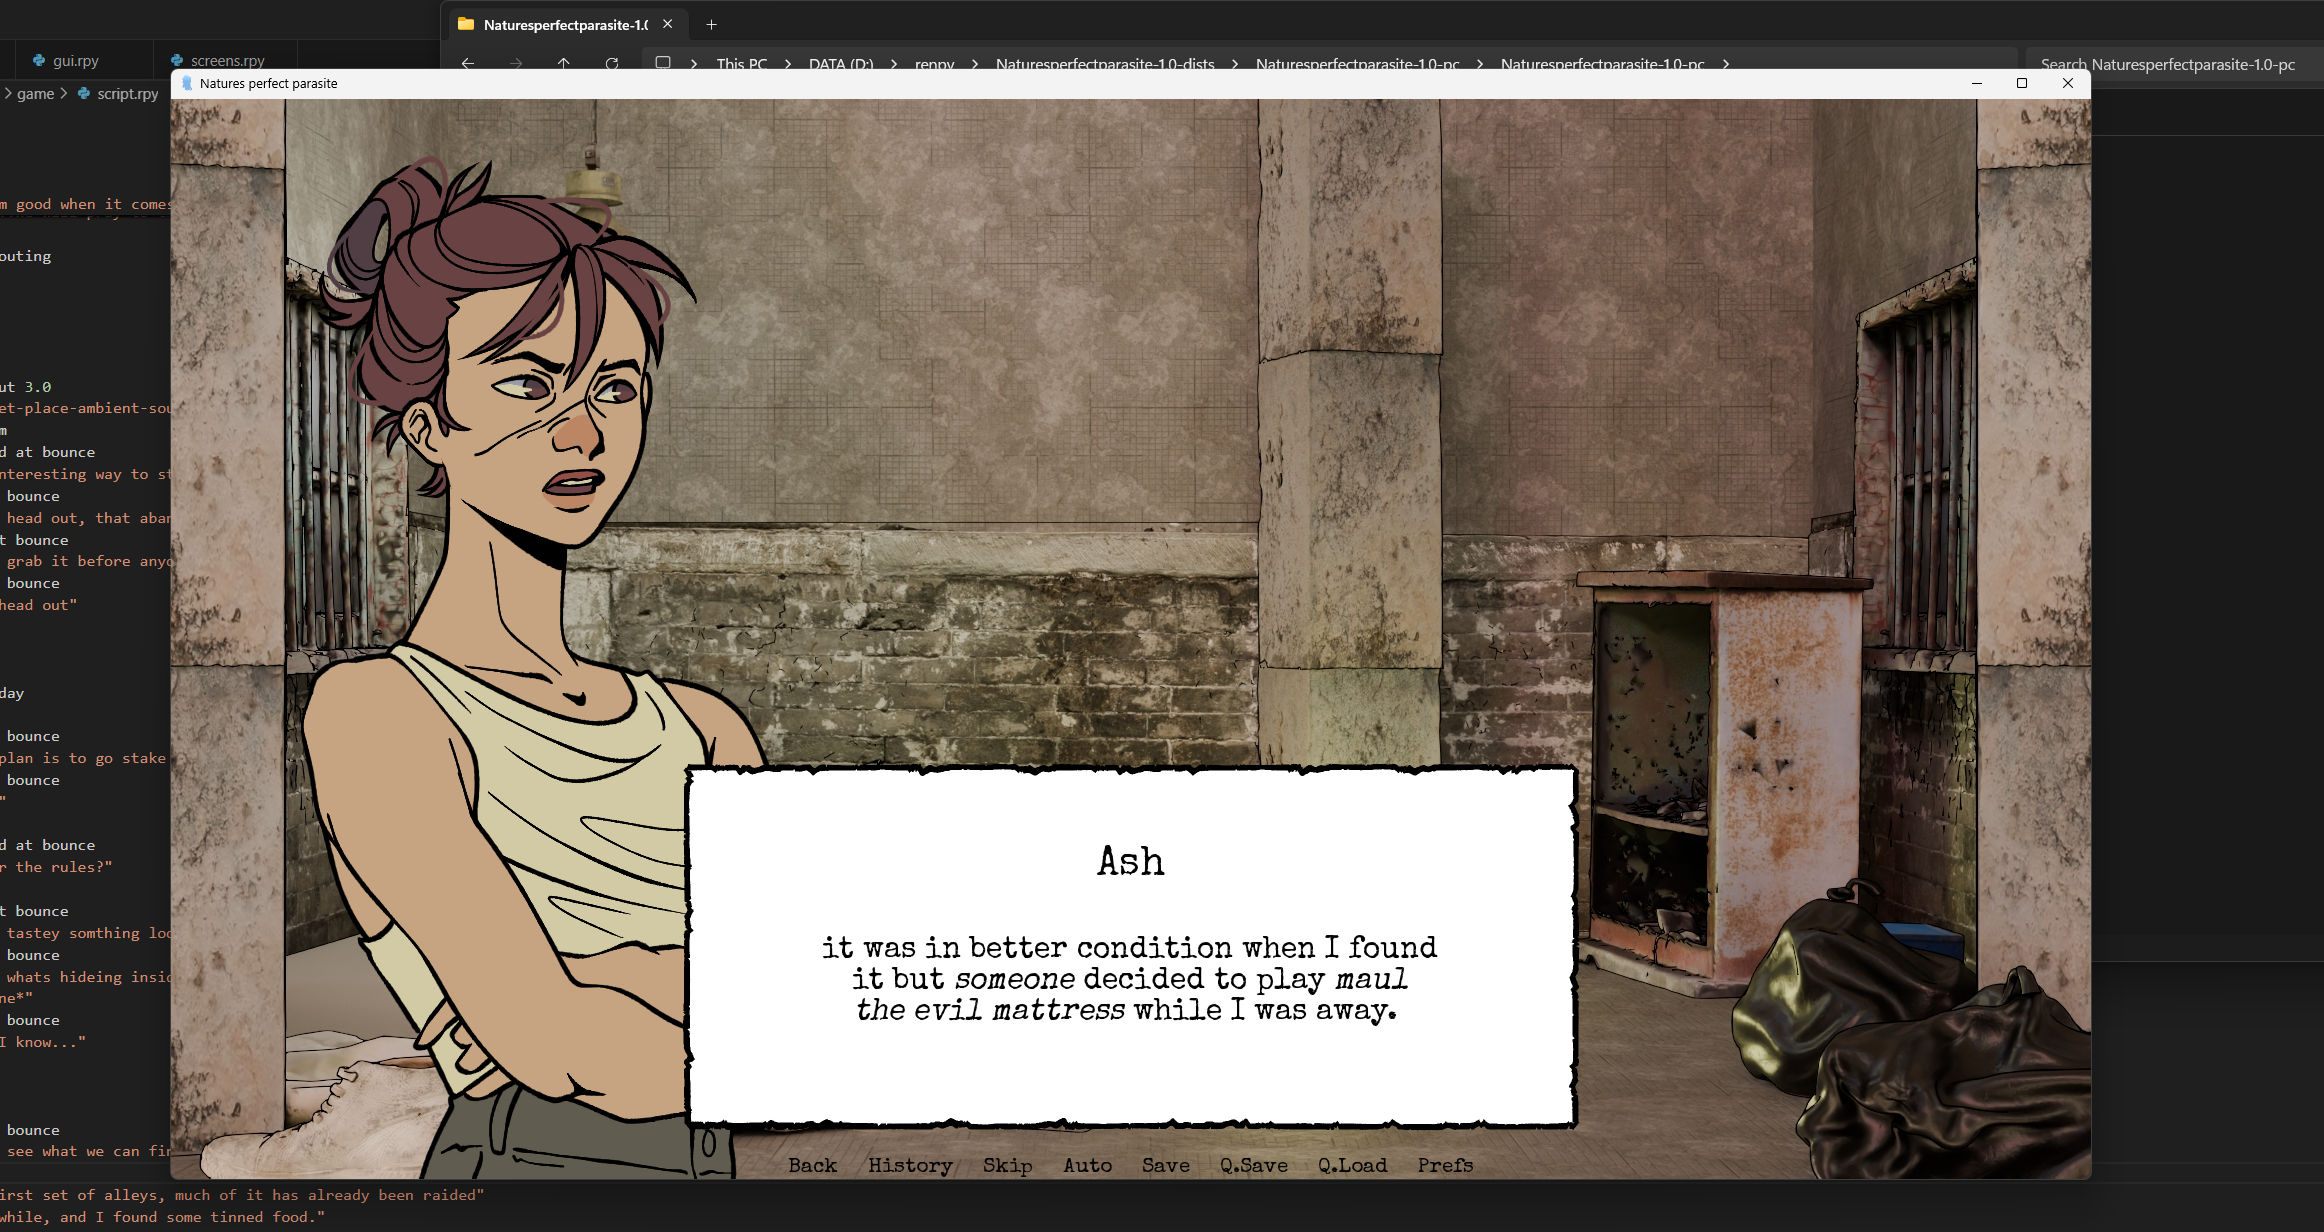Expand the chevron after This PC
The width and height of the screenshot is (2324, 1232).
click(788, 63)
